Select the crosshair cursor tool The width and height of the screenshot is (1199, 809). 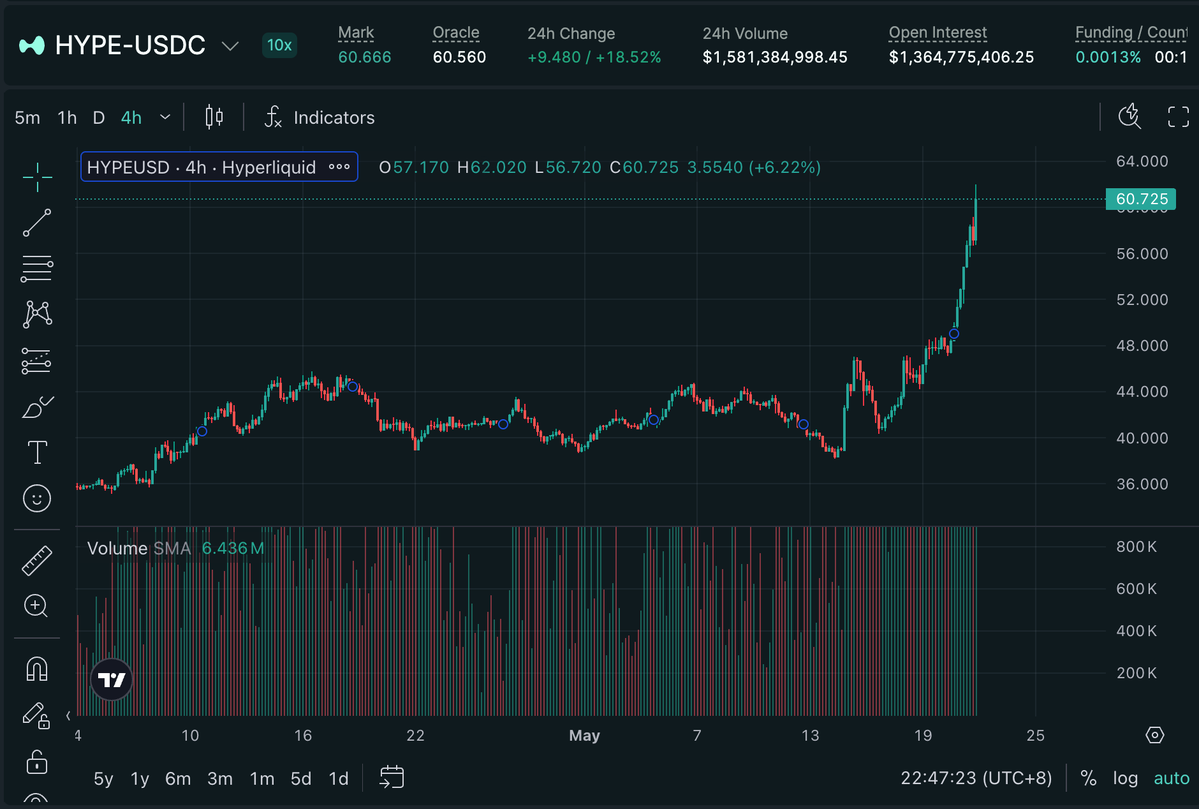[37, 177]
